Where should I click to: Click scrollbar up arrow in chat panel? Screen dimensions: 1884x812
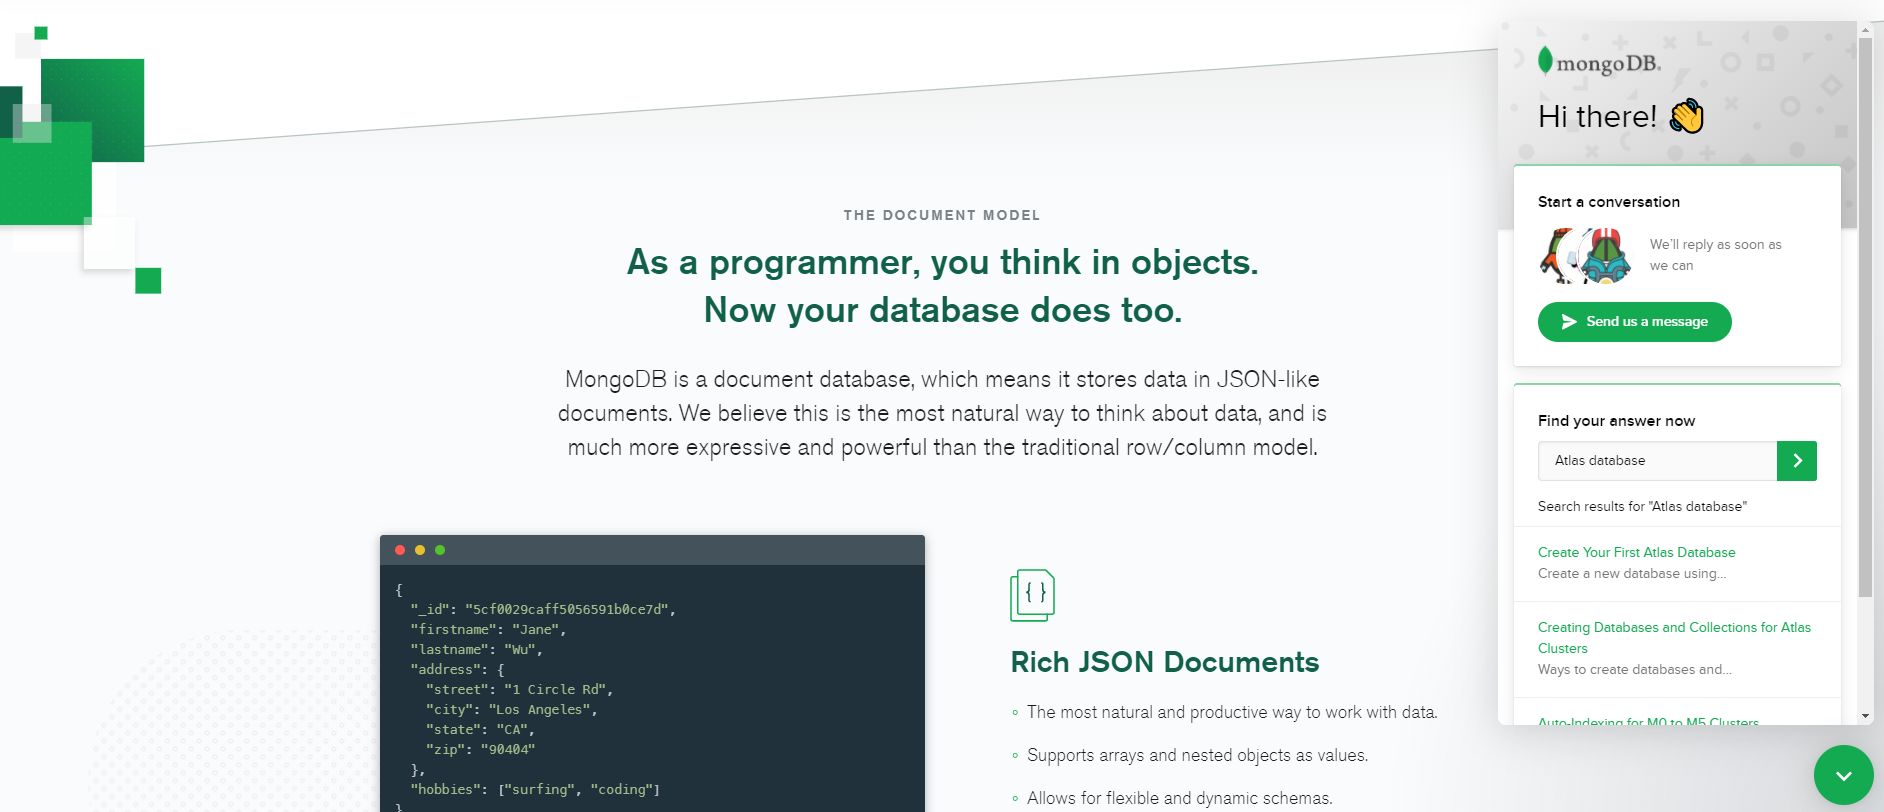(x=1865, y=30)
